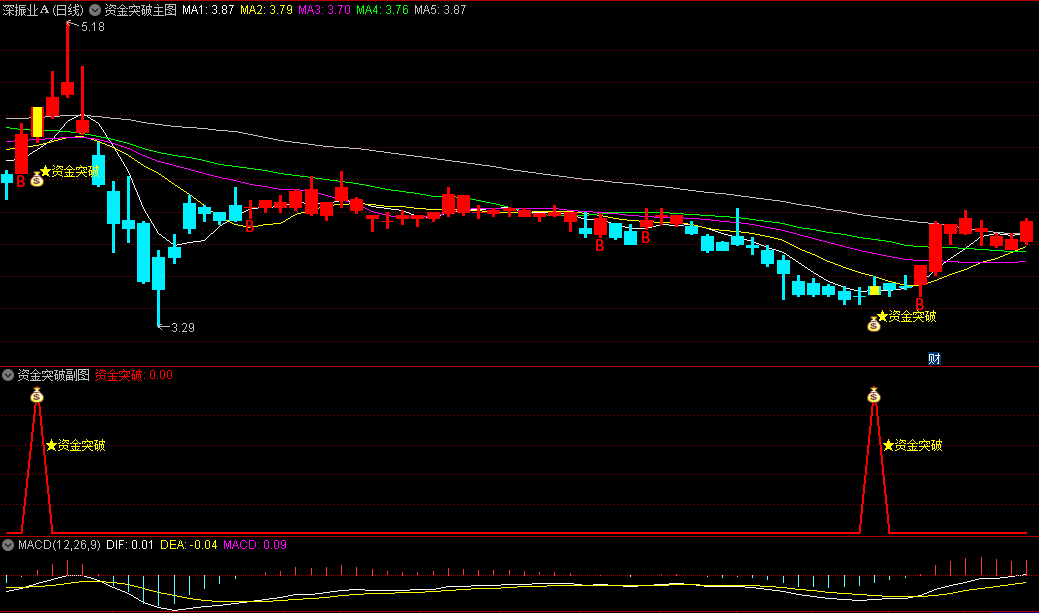Open the MACD(12,26,9) indicator dropdown arrow
This screenshot has width=1039, height=613.
8,545
